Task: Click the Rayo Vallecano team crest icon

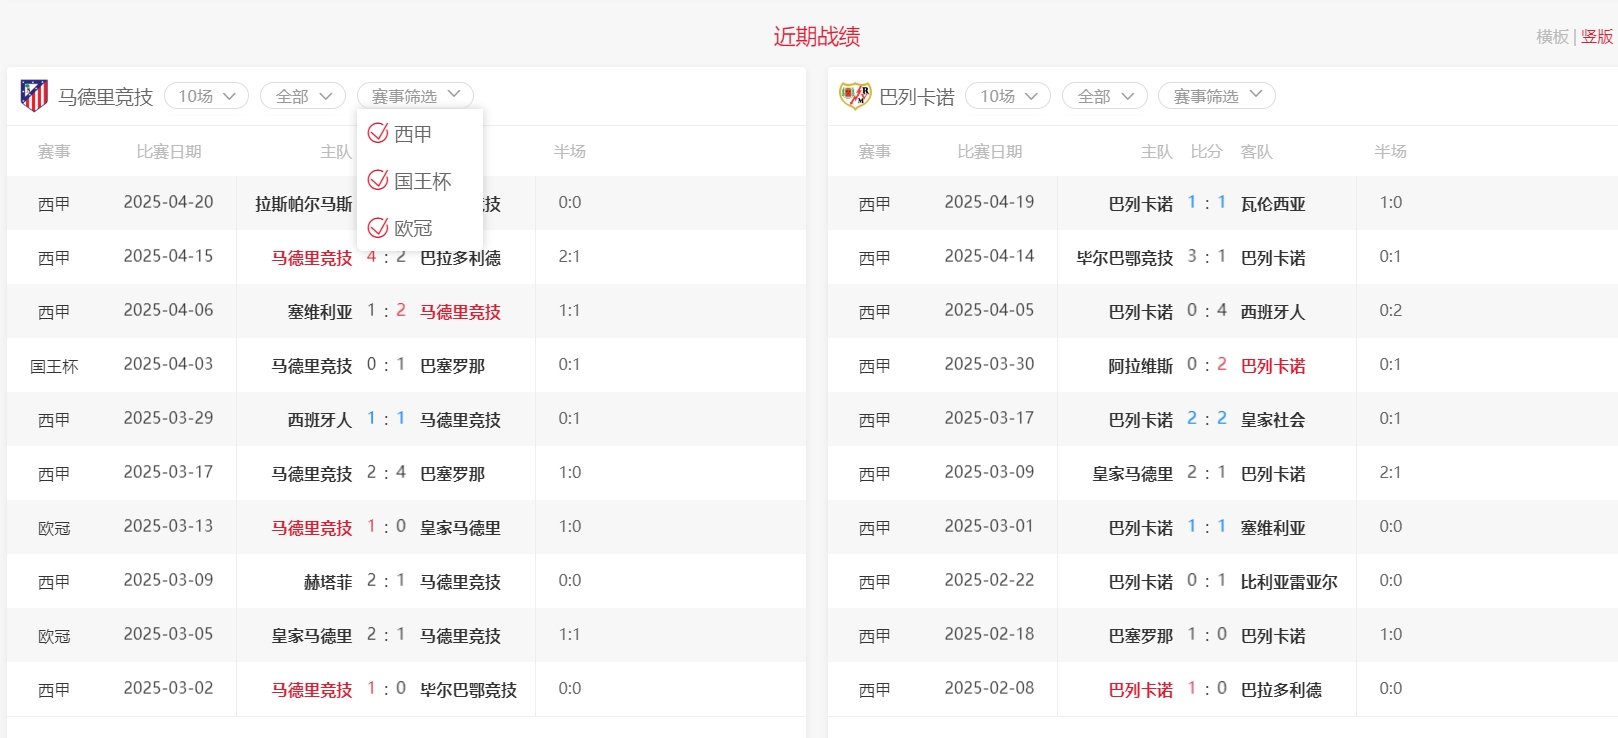Action: [855, 96]
